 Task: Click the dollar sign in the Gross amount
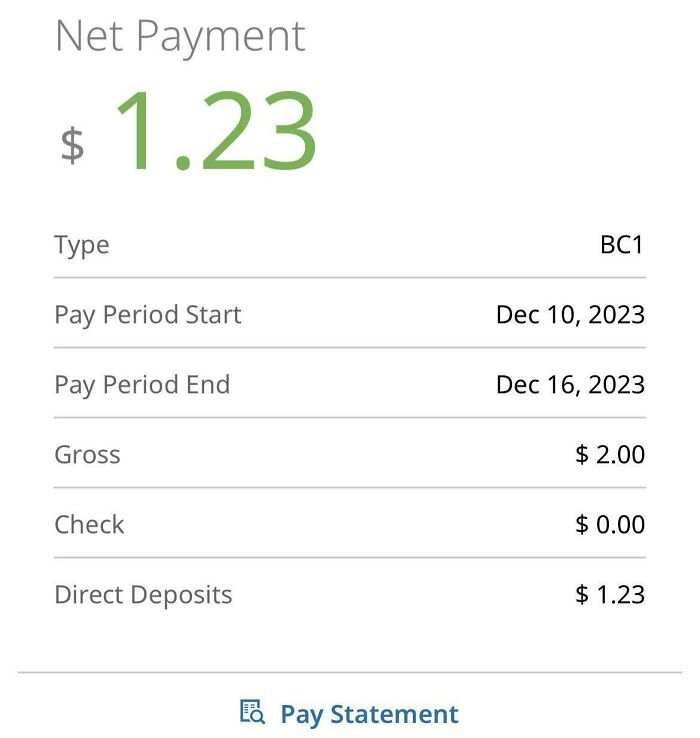[x=582, y=455]
